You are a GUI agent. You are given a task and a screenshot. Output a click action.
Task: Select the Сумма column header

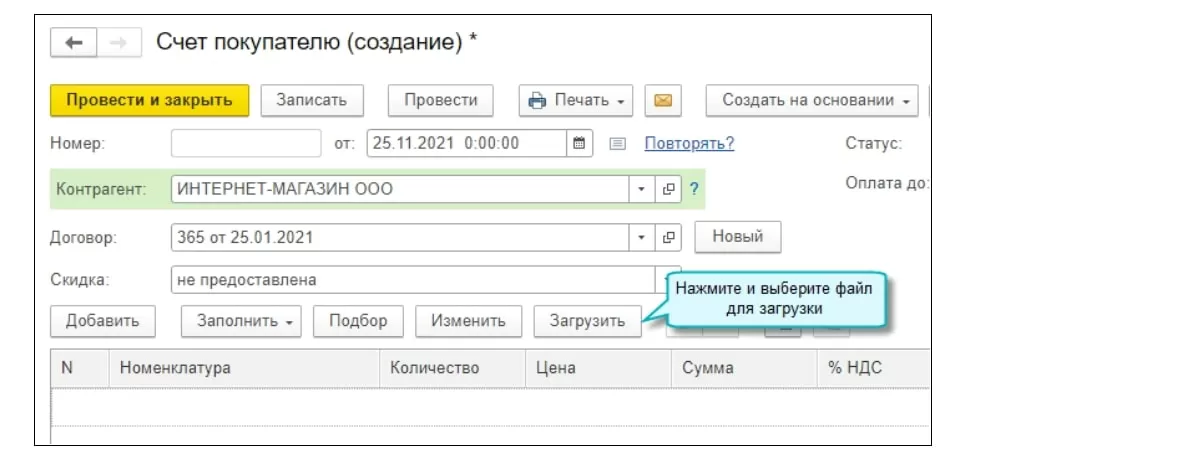pos(744,368)
